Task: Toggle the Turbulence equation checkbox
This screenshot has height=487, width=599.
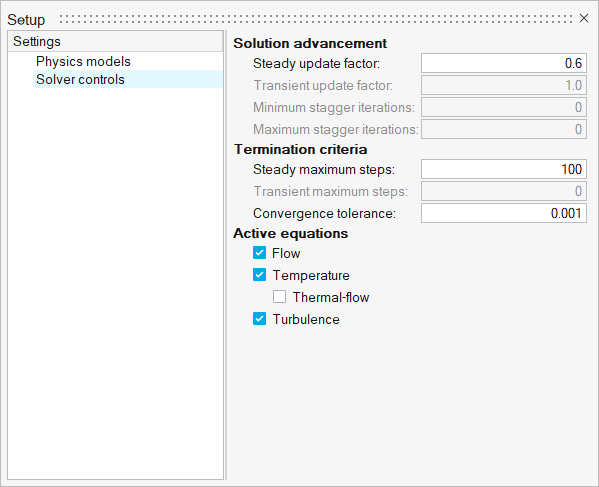Action: point(259,319)
